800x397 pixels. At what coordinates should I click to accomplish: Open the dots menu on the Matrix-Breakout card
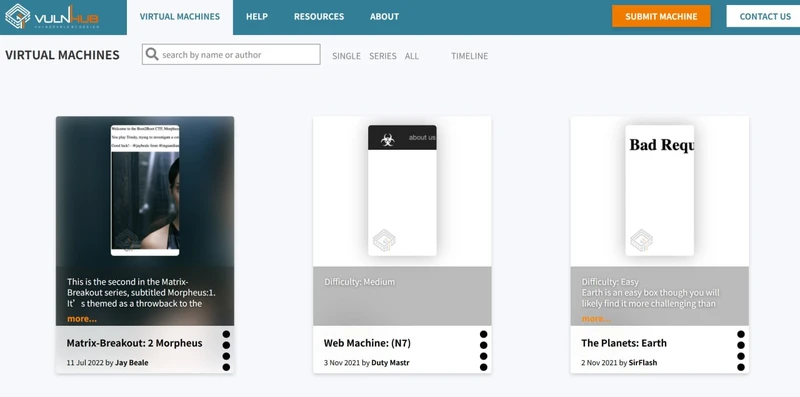tap(226, 351)
